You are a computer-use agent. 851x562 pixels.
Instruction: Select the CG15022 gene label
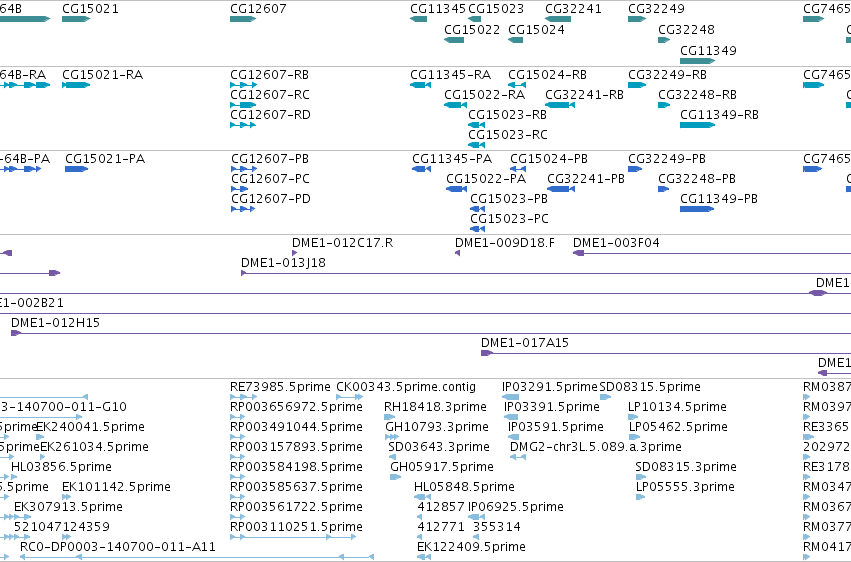[x=472, y=29]
